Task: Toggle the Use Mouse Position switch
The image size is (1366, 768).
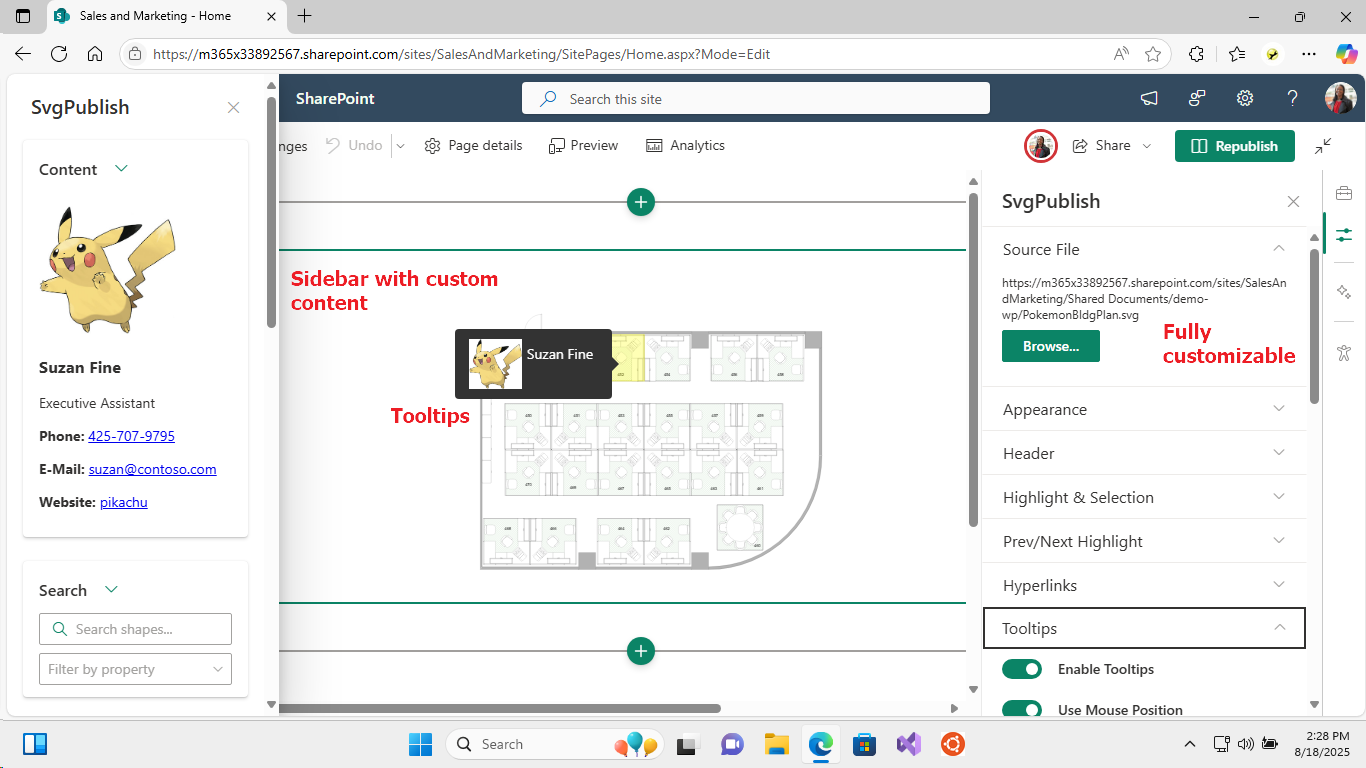Action: (x=1022, y=710)
